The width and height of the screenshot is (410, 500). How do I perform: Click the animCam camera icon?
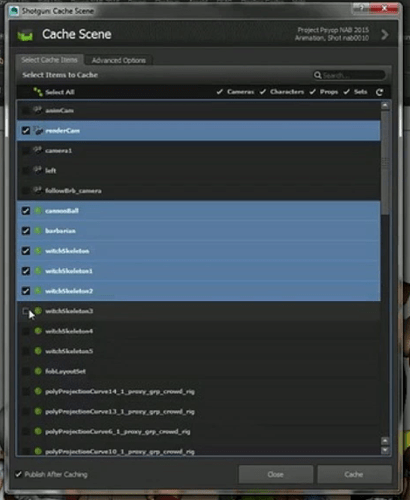(38, 110)
